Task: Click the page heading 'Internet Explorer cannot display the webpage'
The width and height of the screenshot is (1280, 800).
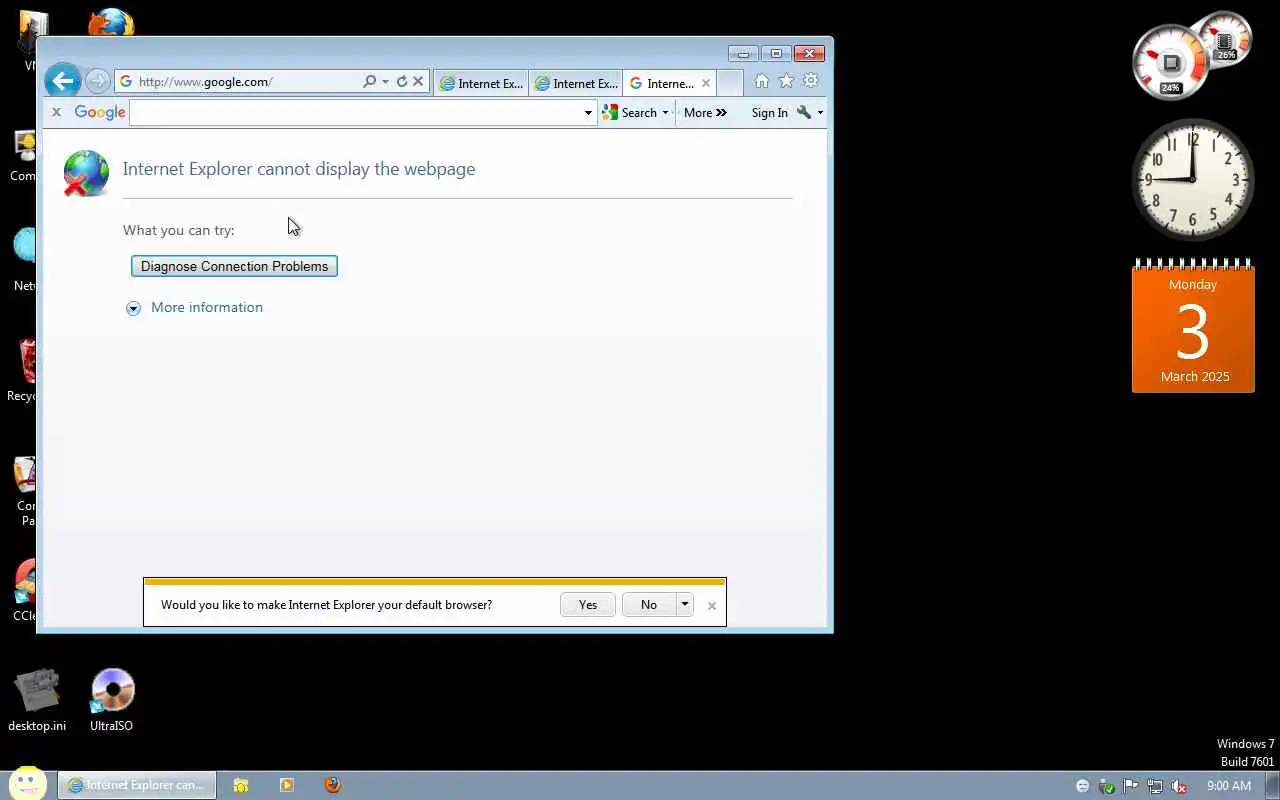Action: (299, 169)
